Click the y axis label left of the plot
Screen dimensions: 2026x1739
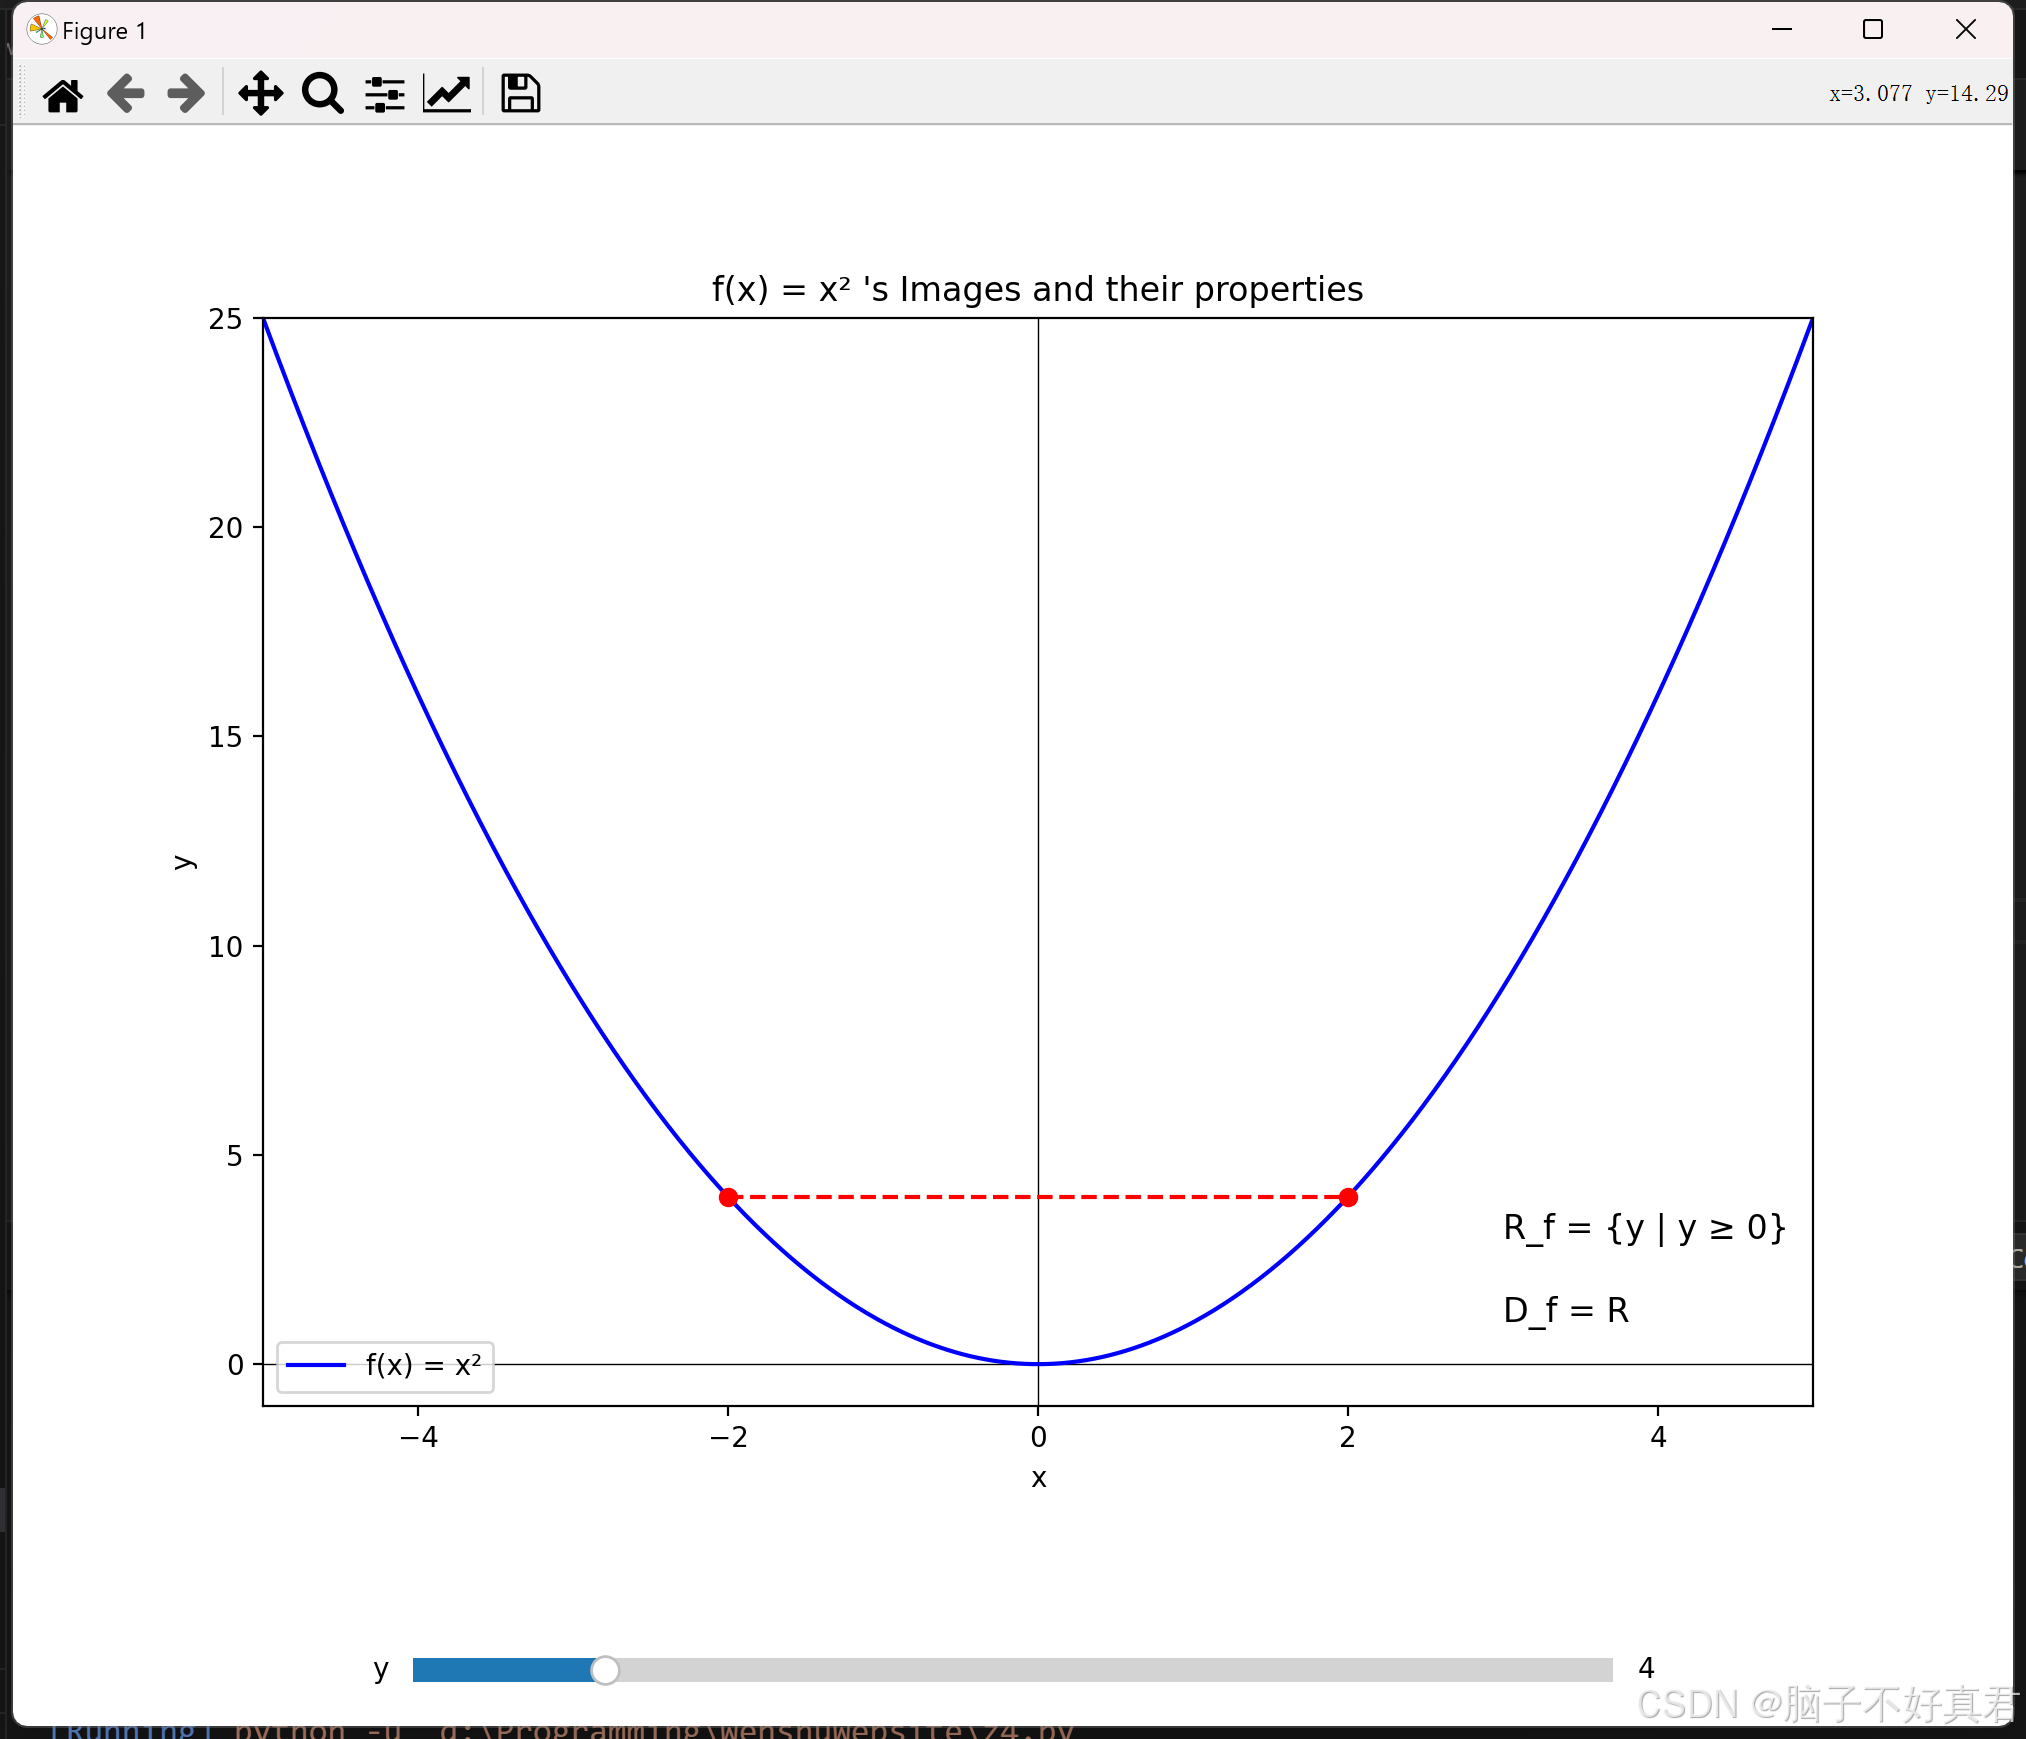click(x=184, y=862)
